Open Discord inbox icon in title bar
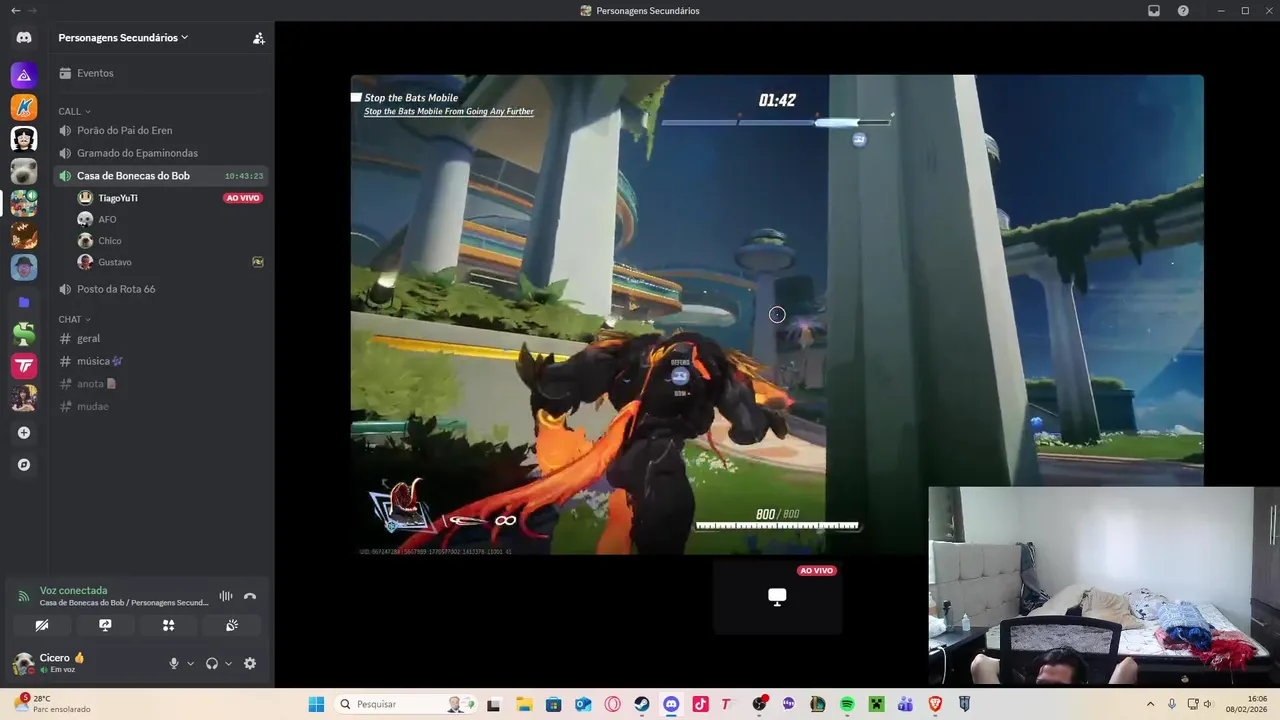 pos(1154,11)
